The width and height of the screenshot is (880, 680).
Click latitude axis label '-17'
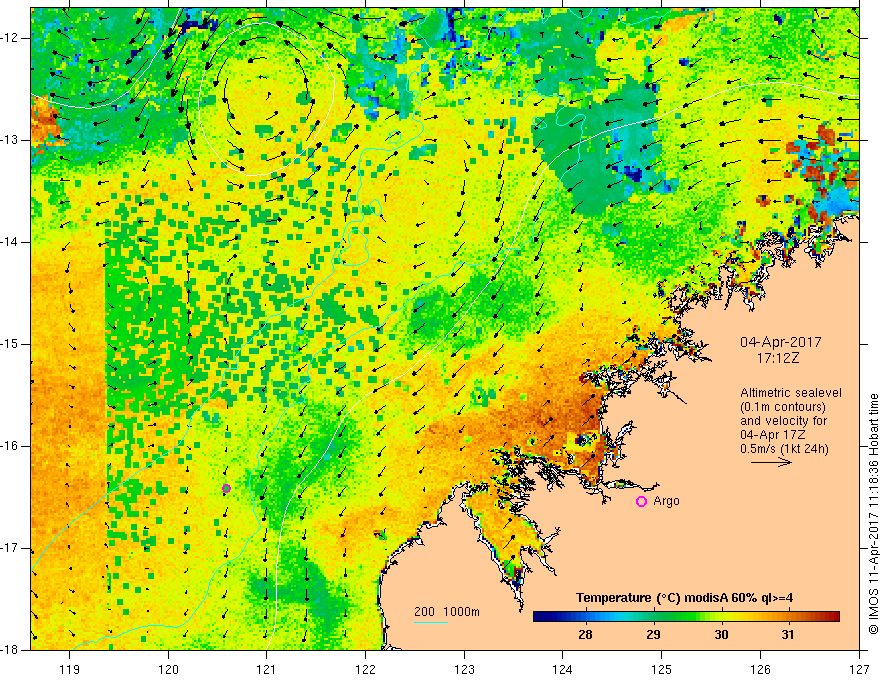[x=10, y=548]
